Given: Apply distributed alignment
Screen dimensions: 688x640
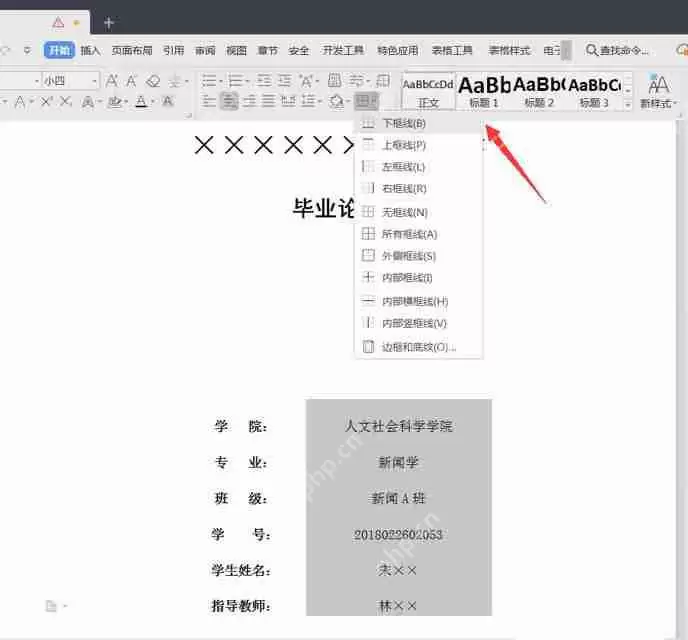Looking at the screenshot, I should 288,102.
